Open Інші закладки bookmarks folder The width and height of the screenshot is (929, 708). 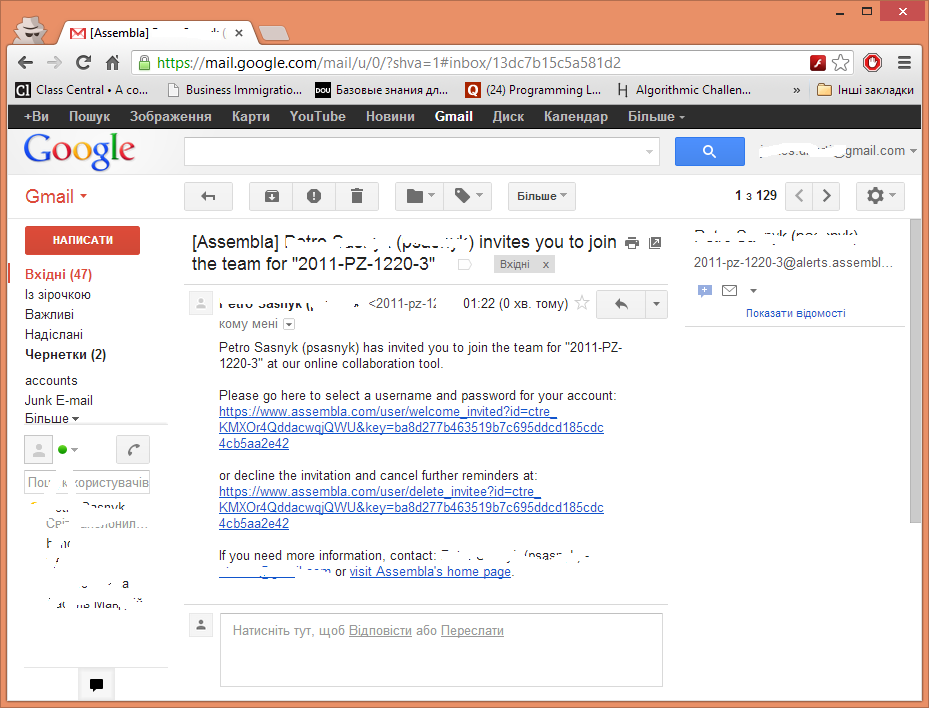click(865, 90)
